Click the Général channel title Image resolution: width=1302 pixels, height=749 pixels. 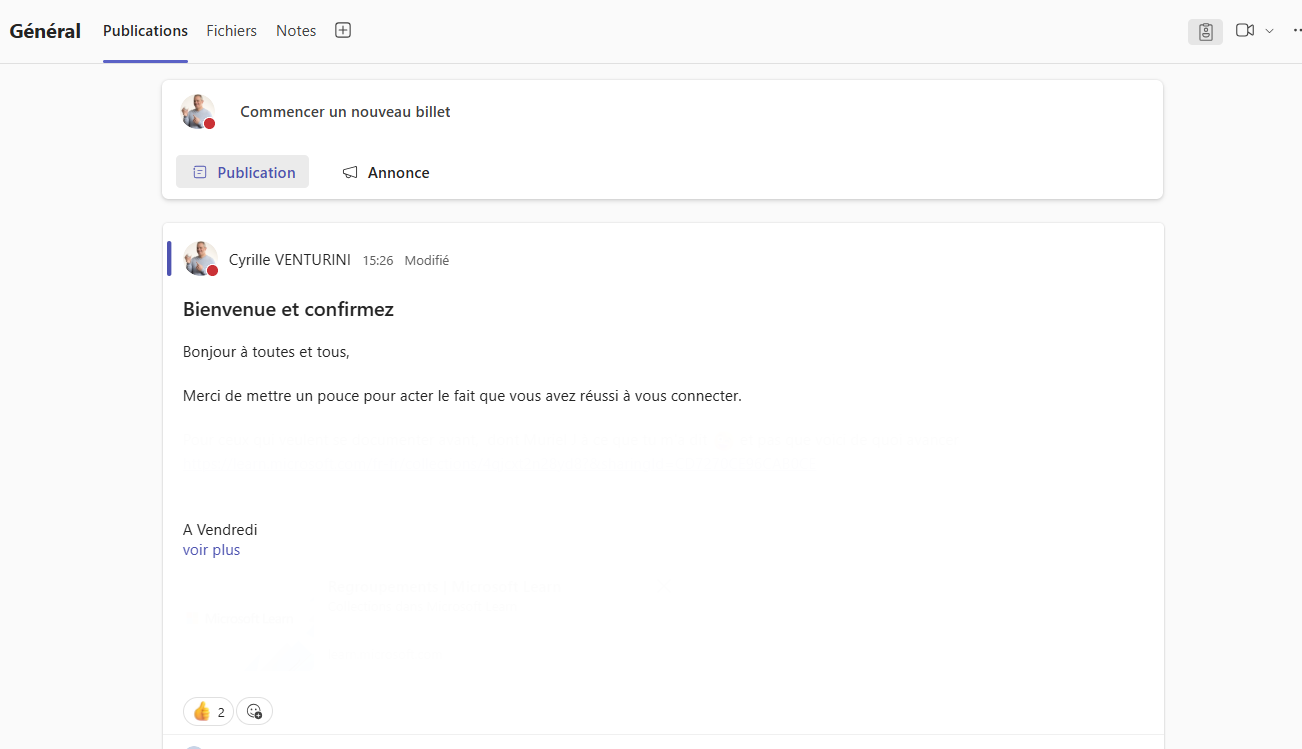pos(45,31)
